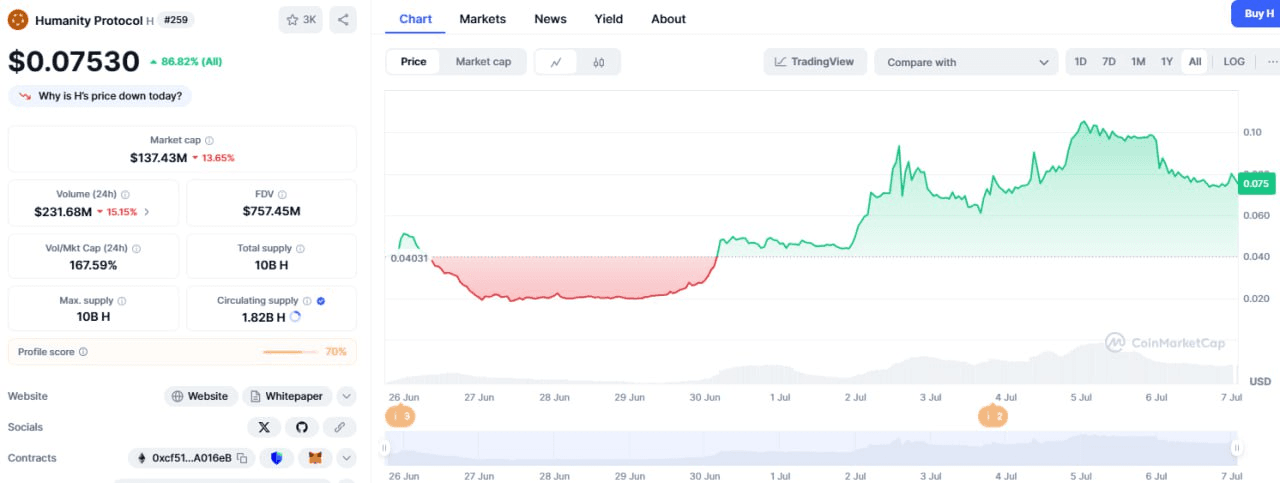The image size is (1280, 483).
Task: Toggle LOG scale on chart
Action: point(1234,62)
